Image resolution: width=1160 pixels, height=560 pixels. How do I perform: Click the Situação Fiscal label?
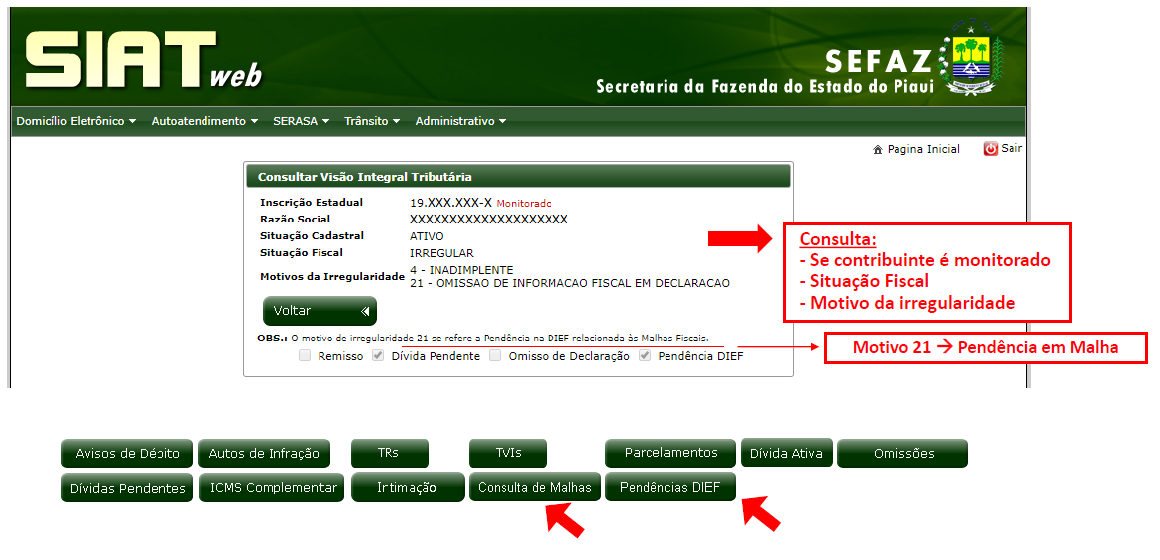click(x=300, y=253)
